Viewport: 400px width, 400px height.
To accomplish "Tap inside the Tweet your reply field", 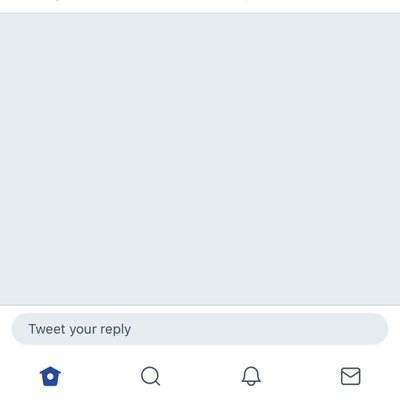I will click(x=200, y=329).
